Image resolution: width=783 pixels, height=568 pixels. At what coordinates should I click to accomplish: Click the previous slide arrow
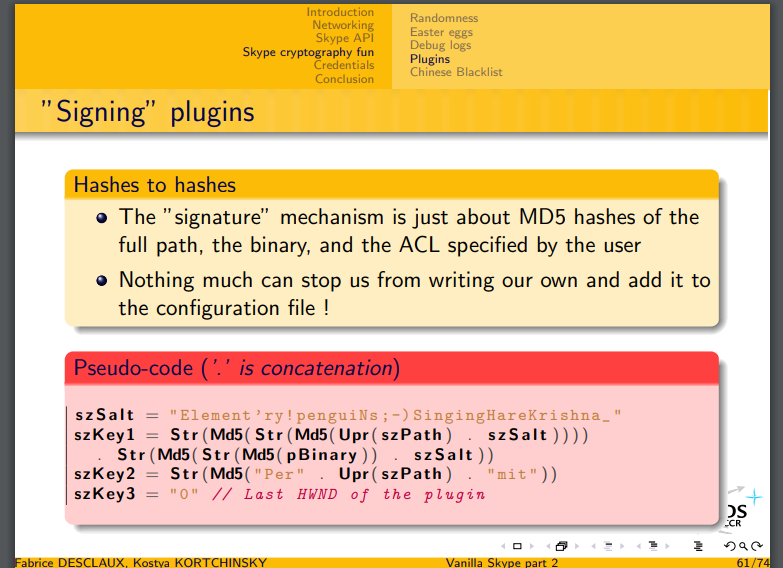point(503,546)
